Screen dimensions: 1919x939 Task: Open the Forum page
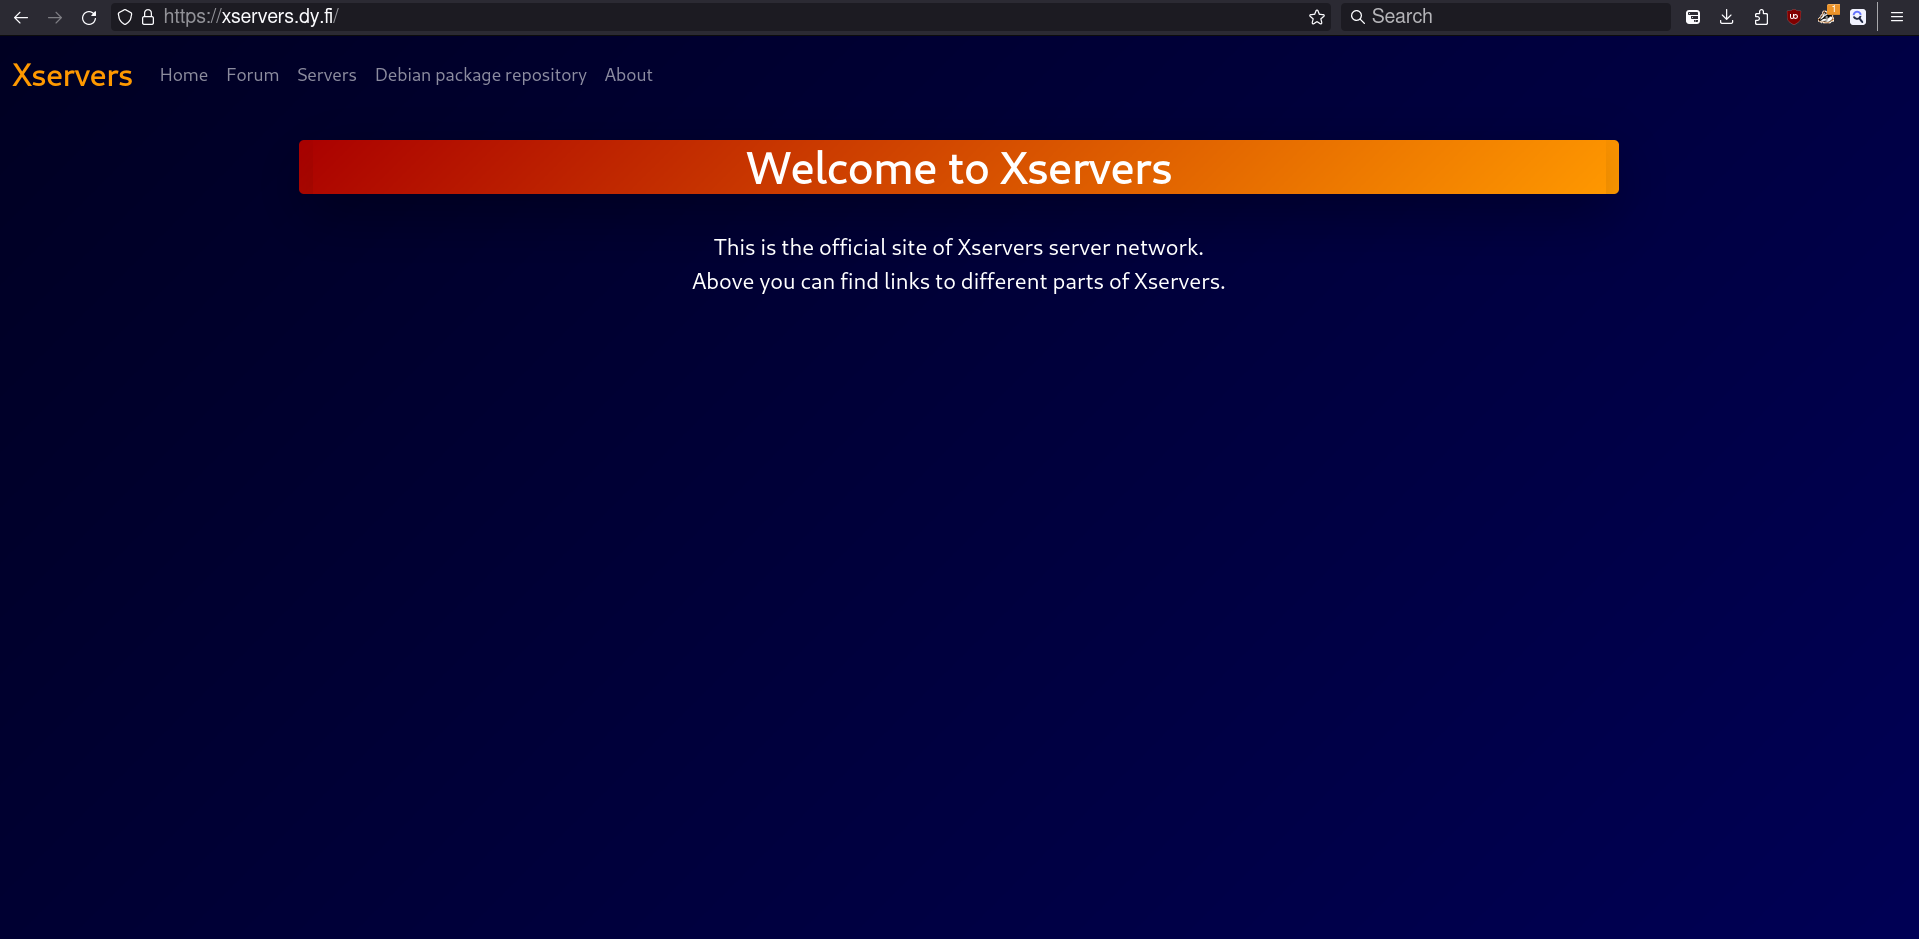[x=252, y=75]
